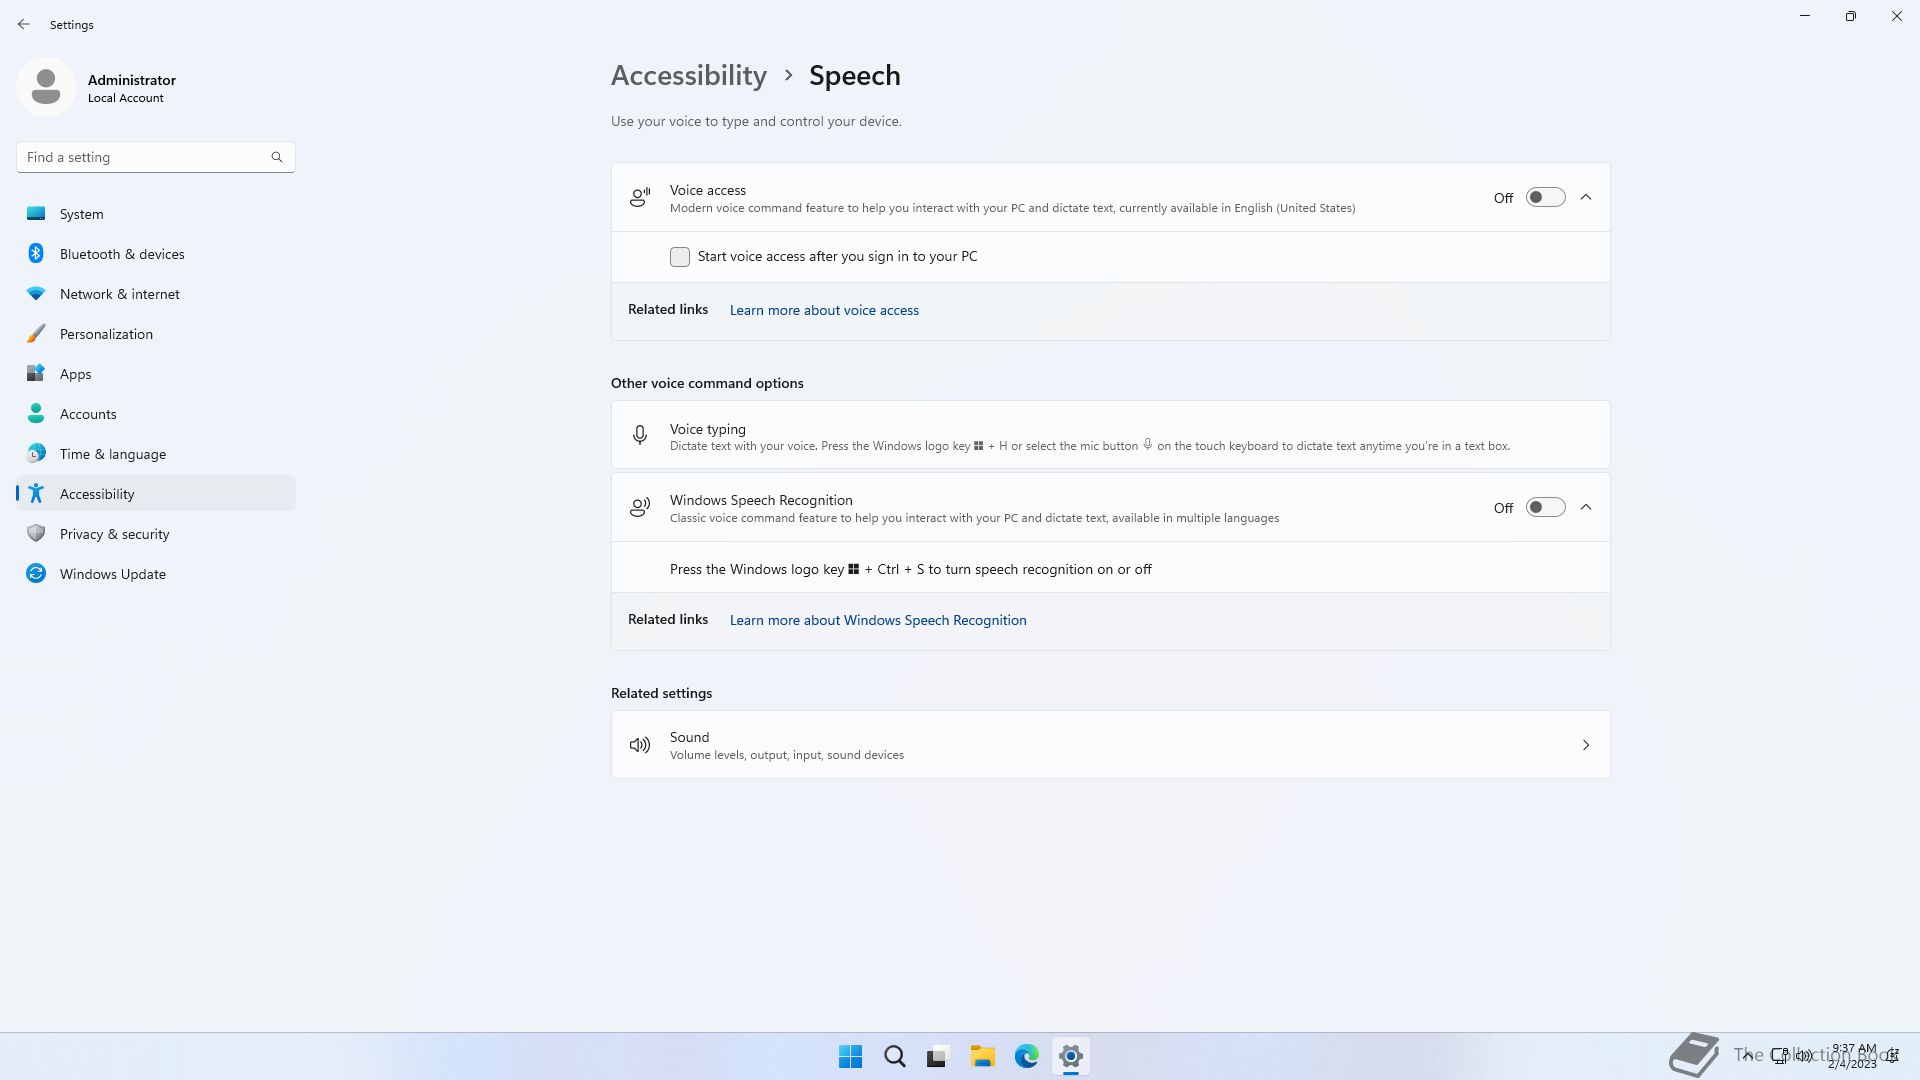Click the search magnifier icon in Find a setting
1920x1080 pixels.
(x=277, y=157)
